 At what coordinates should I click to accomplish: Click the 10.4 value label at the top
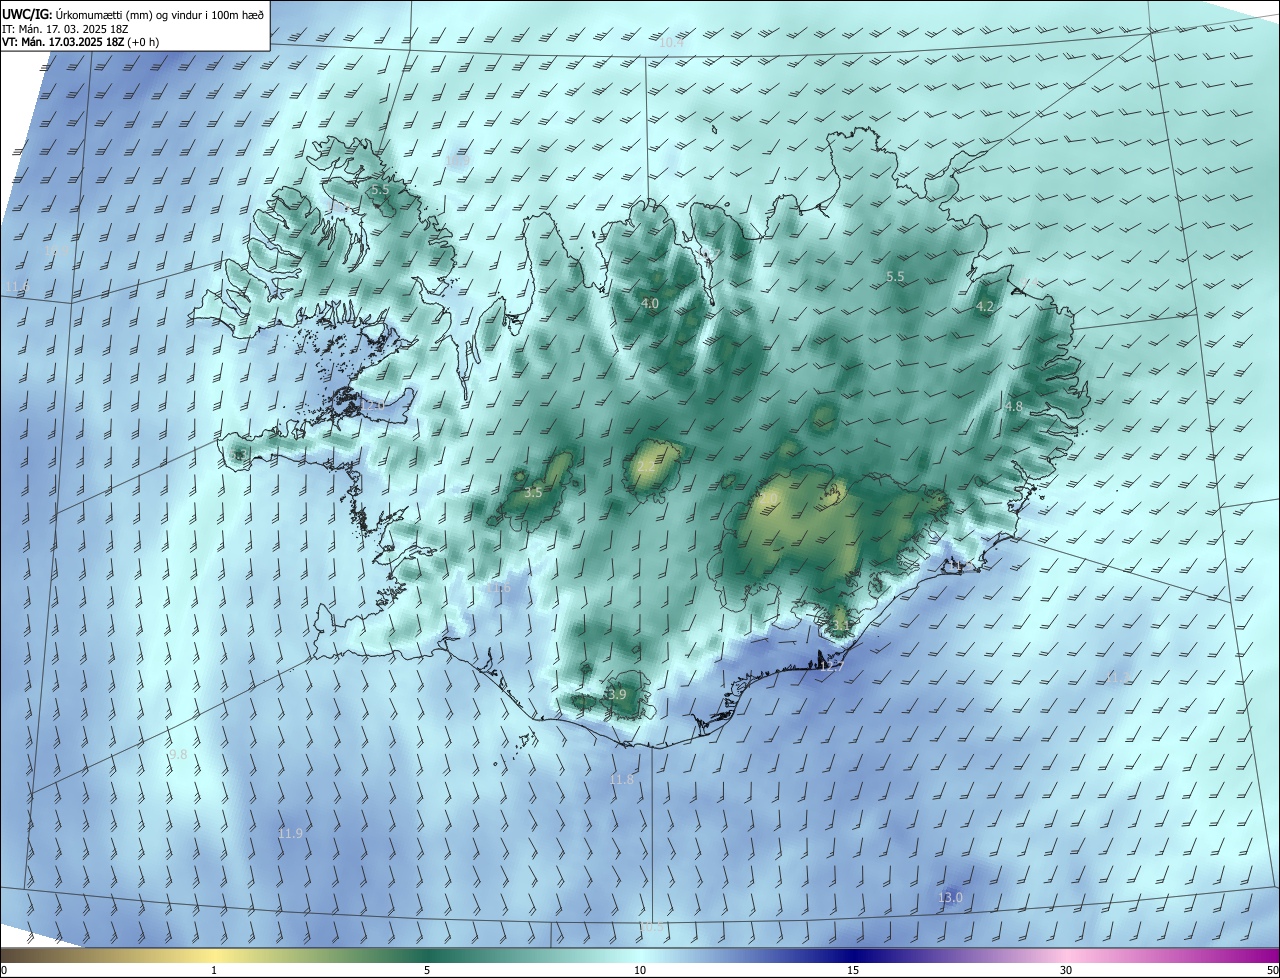(x=671, y=43)
